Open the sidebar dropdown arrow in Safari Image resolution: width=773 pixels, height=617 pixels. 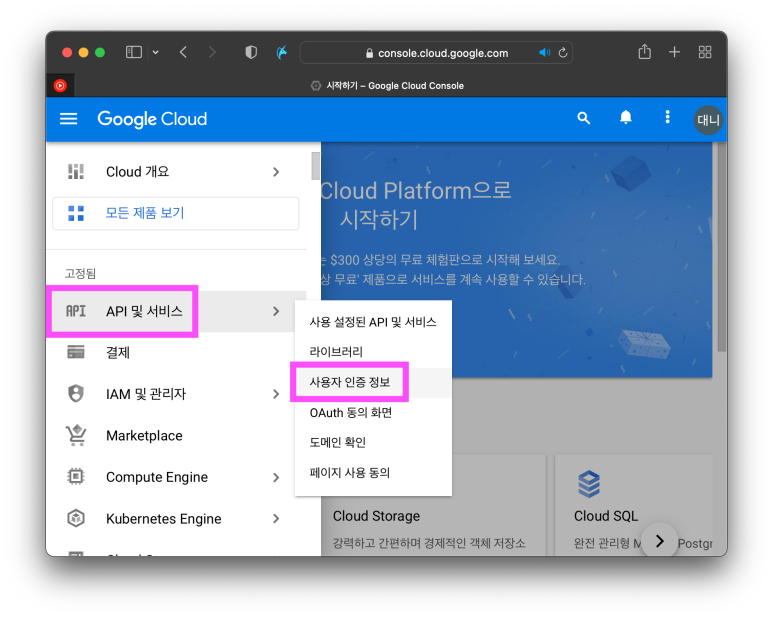156,52
